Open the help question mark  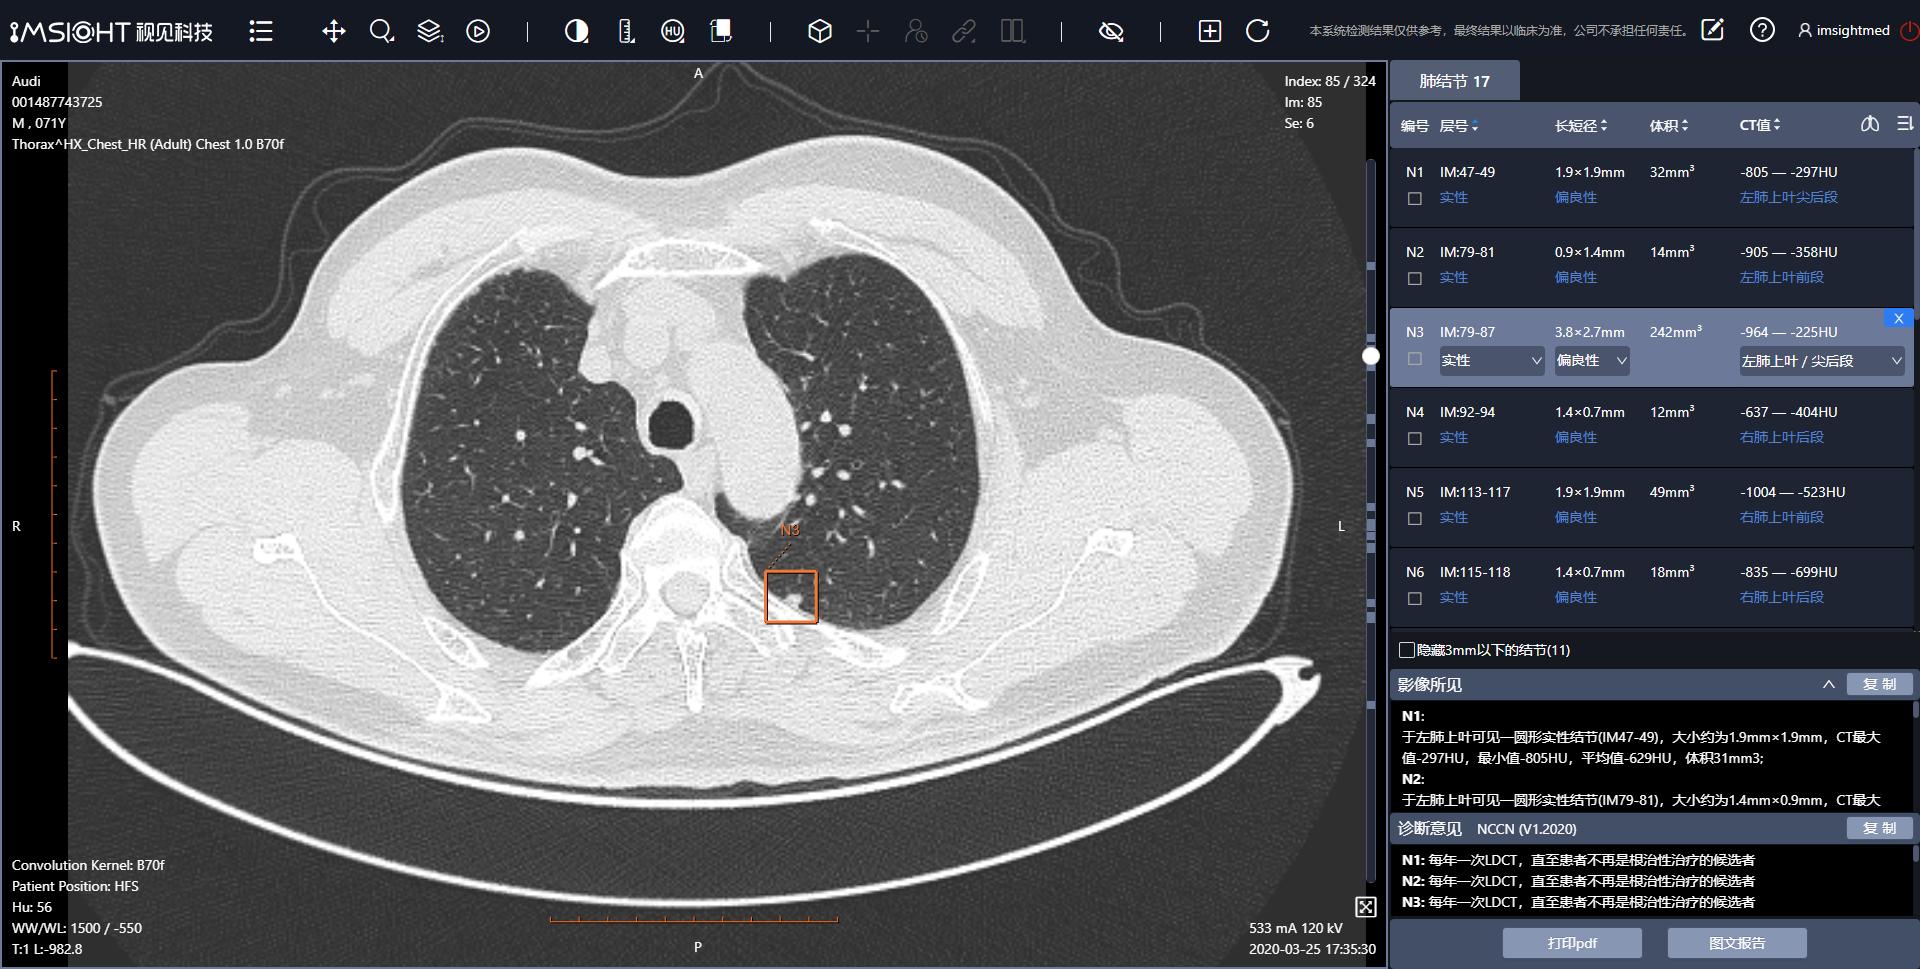(x=1762, y=30)
